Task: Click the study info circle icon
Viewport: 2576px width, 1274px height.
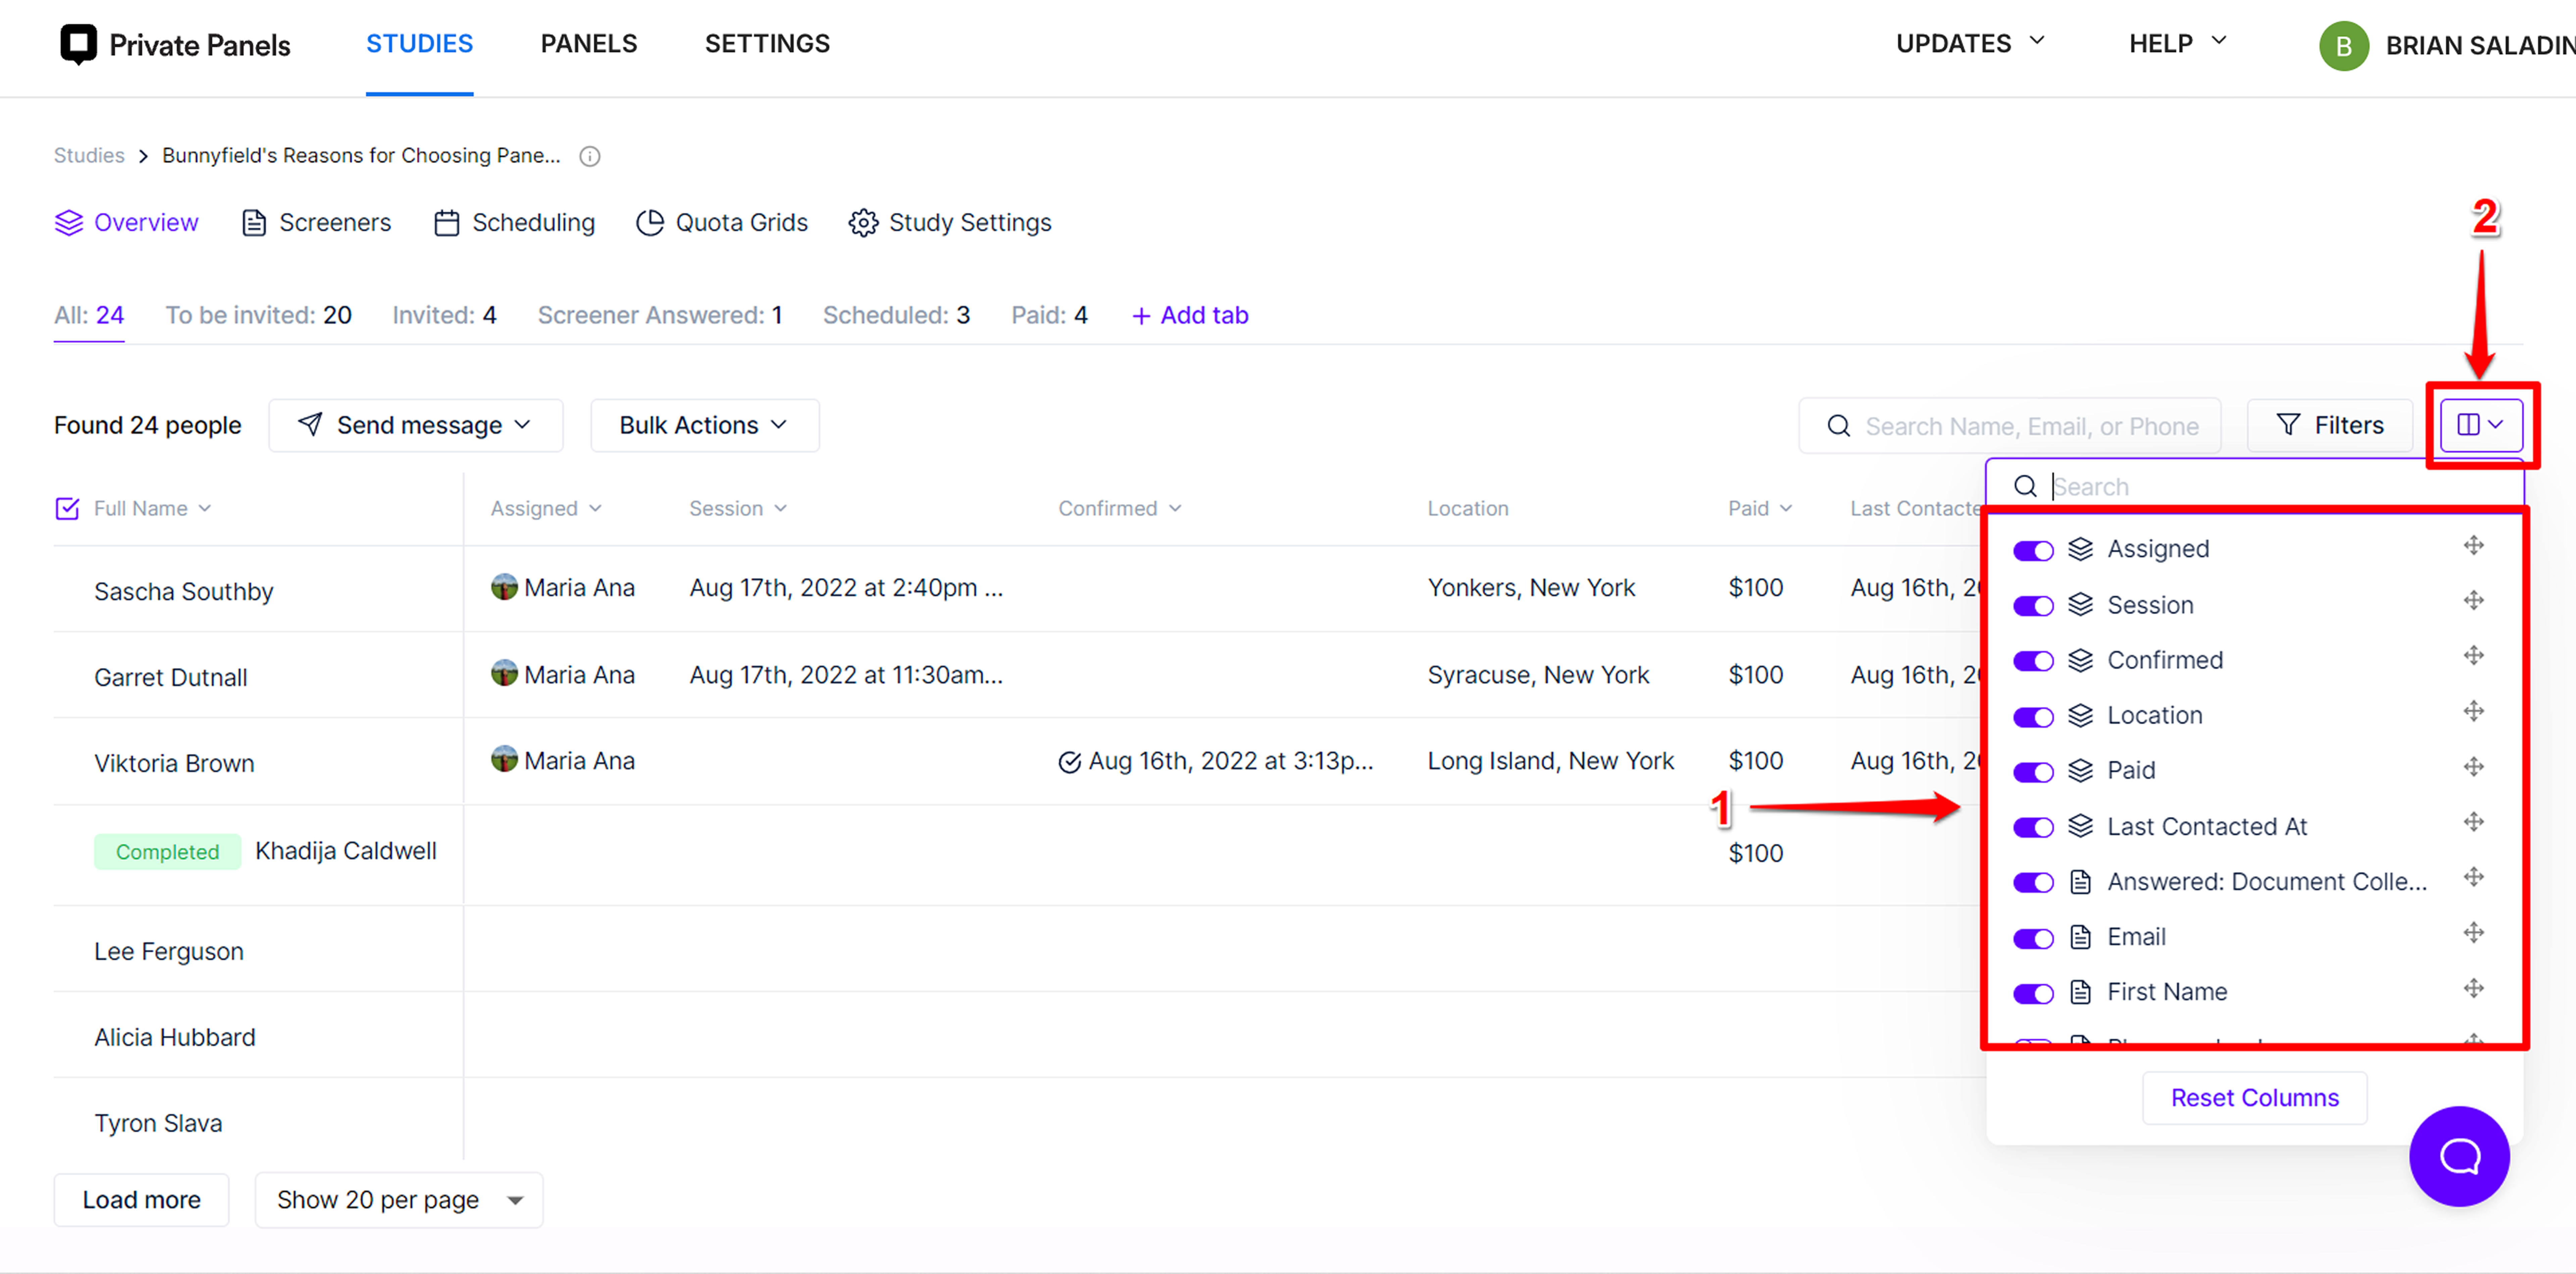Action: [x=590, y=156]
